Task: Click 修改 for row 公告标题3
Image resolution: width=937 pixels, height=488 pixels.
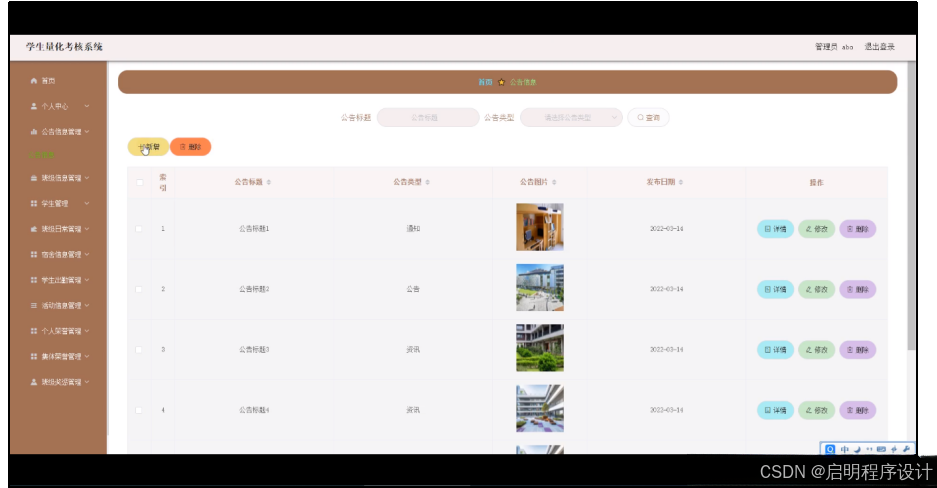Action: pos(817,349)
